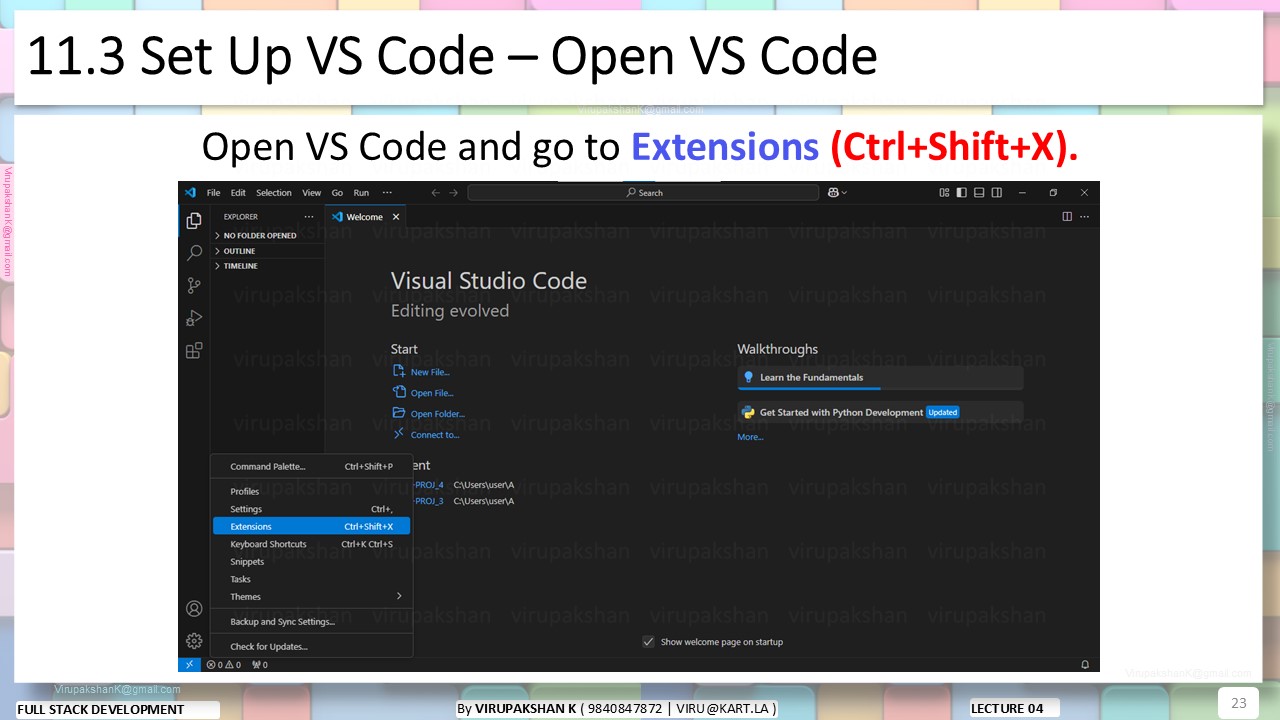Click the title bar Search field
1280x720 pixels.
coord(643,192)
